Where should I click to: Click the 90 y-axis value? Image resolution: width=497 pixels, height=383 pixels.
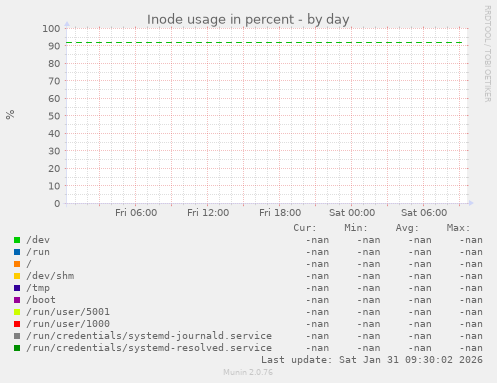point(54,46)
